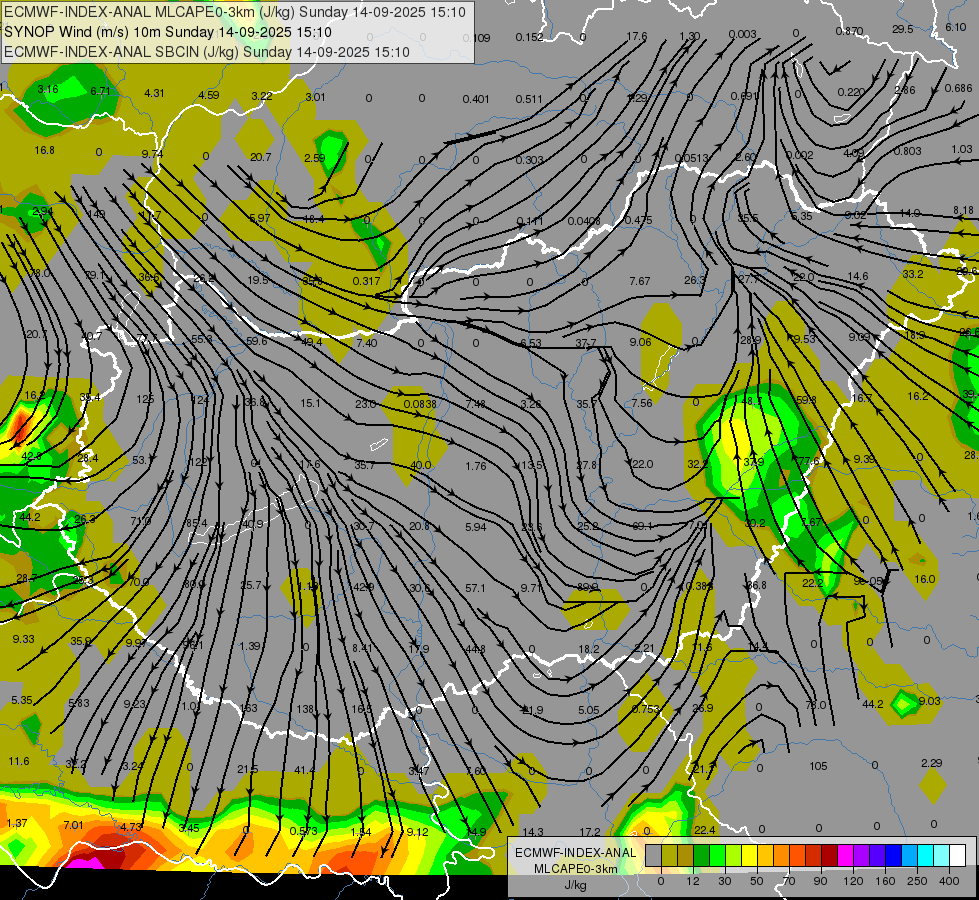This screenshot has height=900, width=979.
Task: Click the map value 5.97
Action: 260,218
